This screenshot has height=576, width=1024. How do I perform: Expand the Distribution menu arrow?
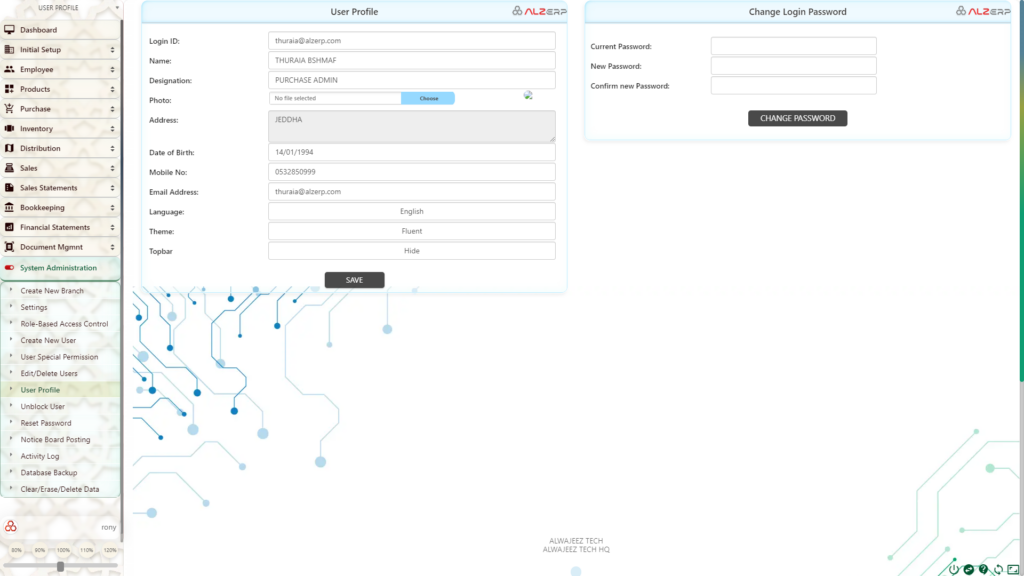click(112, 148)
